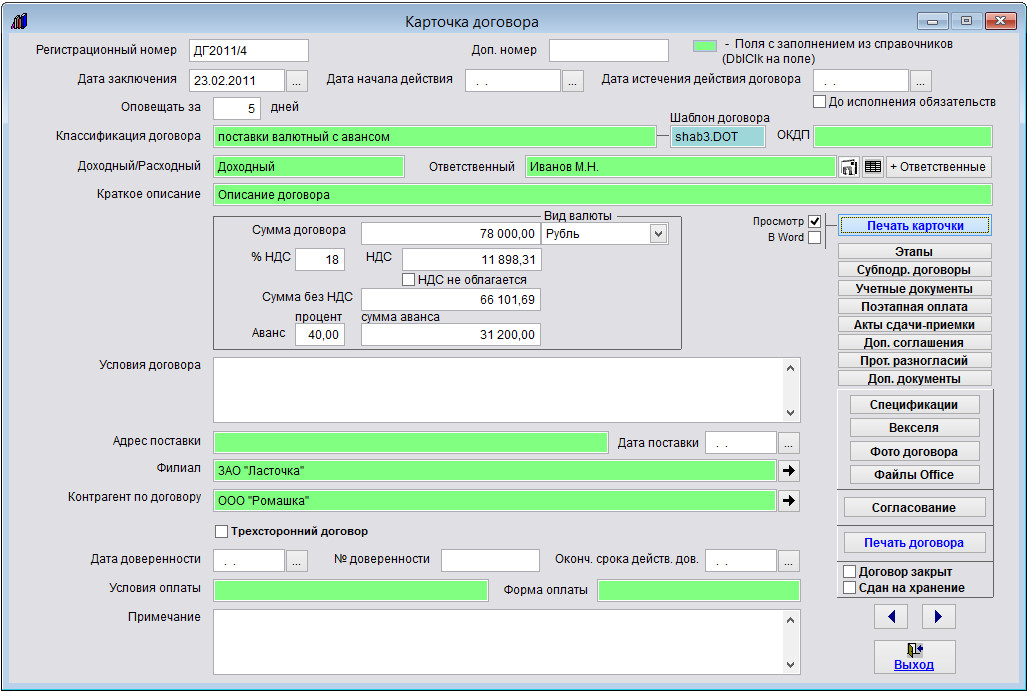1030x692 pixels.
Task: Open date picker for Дата заключения
Action: tap(299, 81)
